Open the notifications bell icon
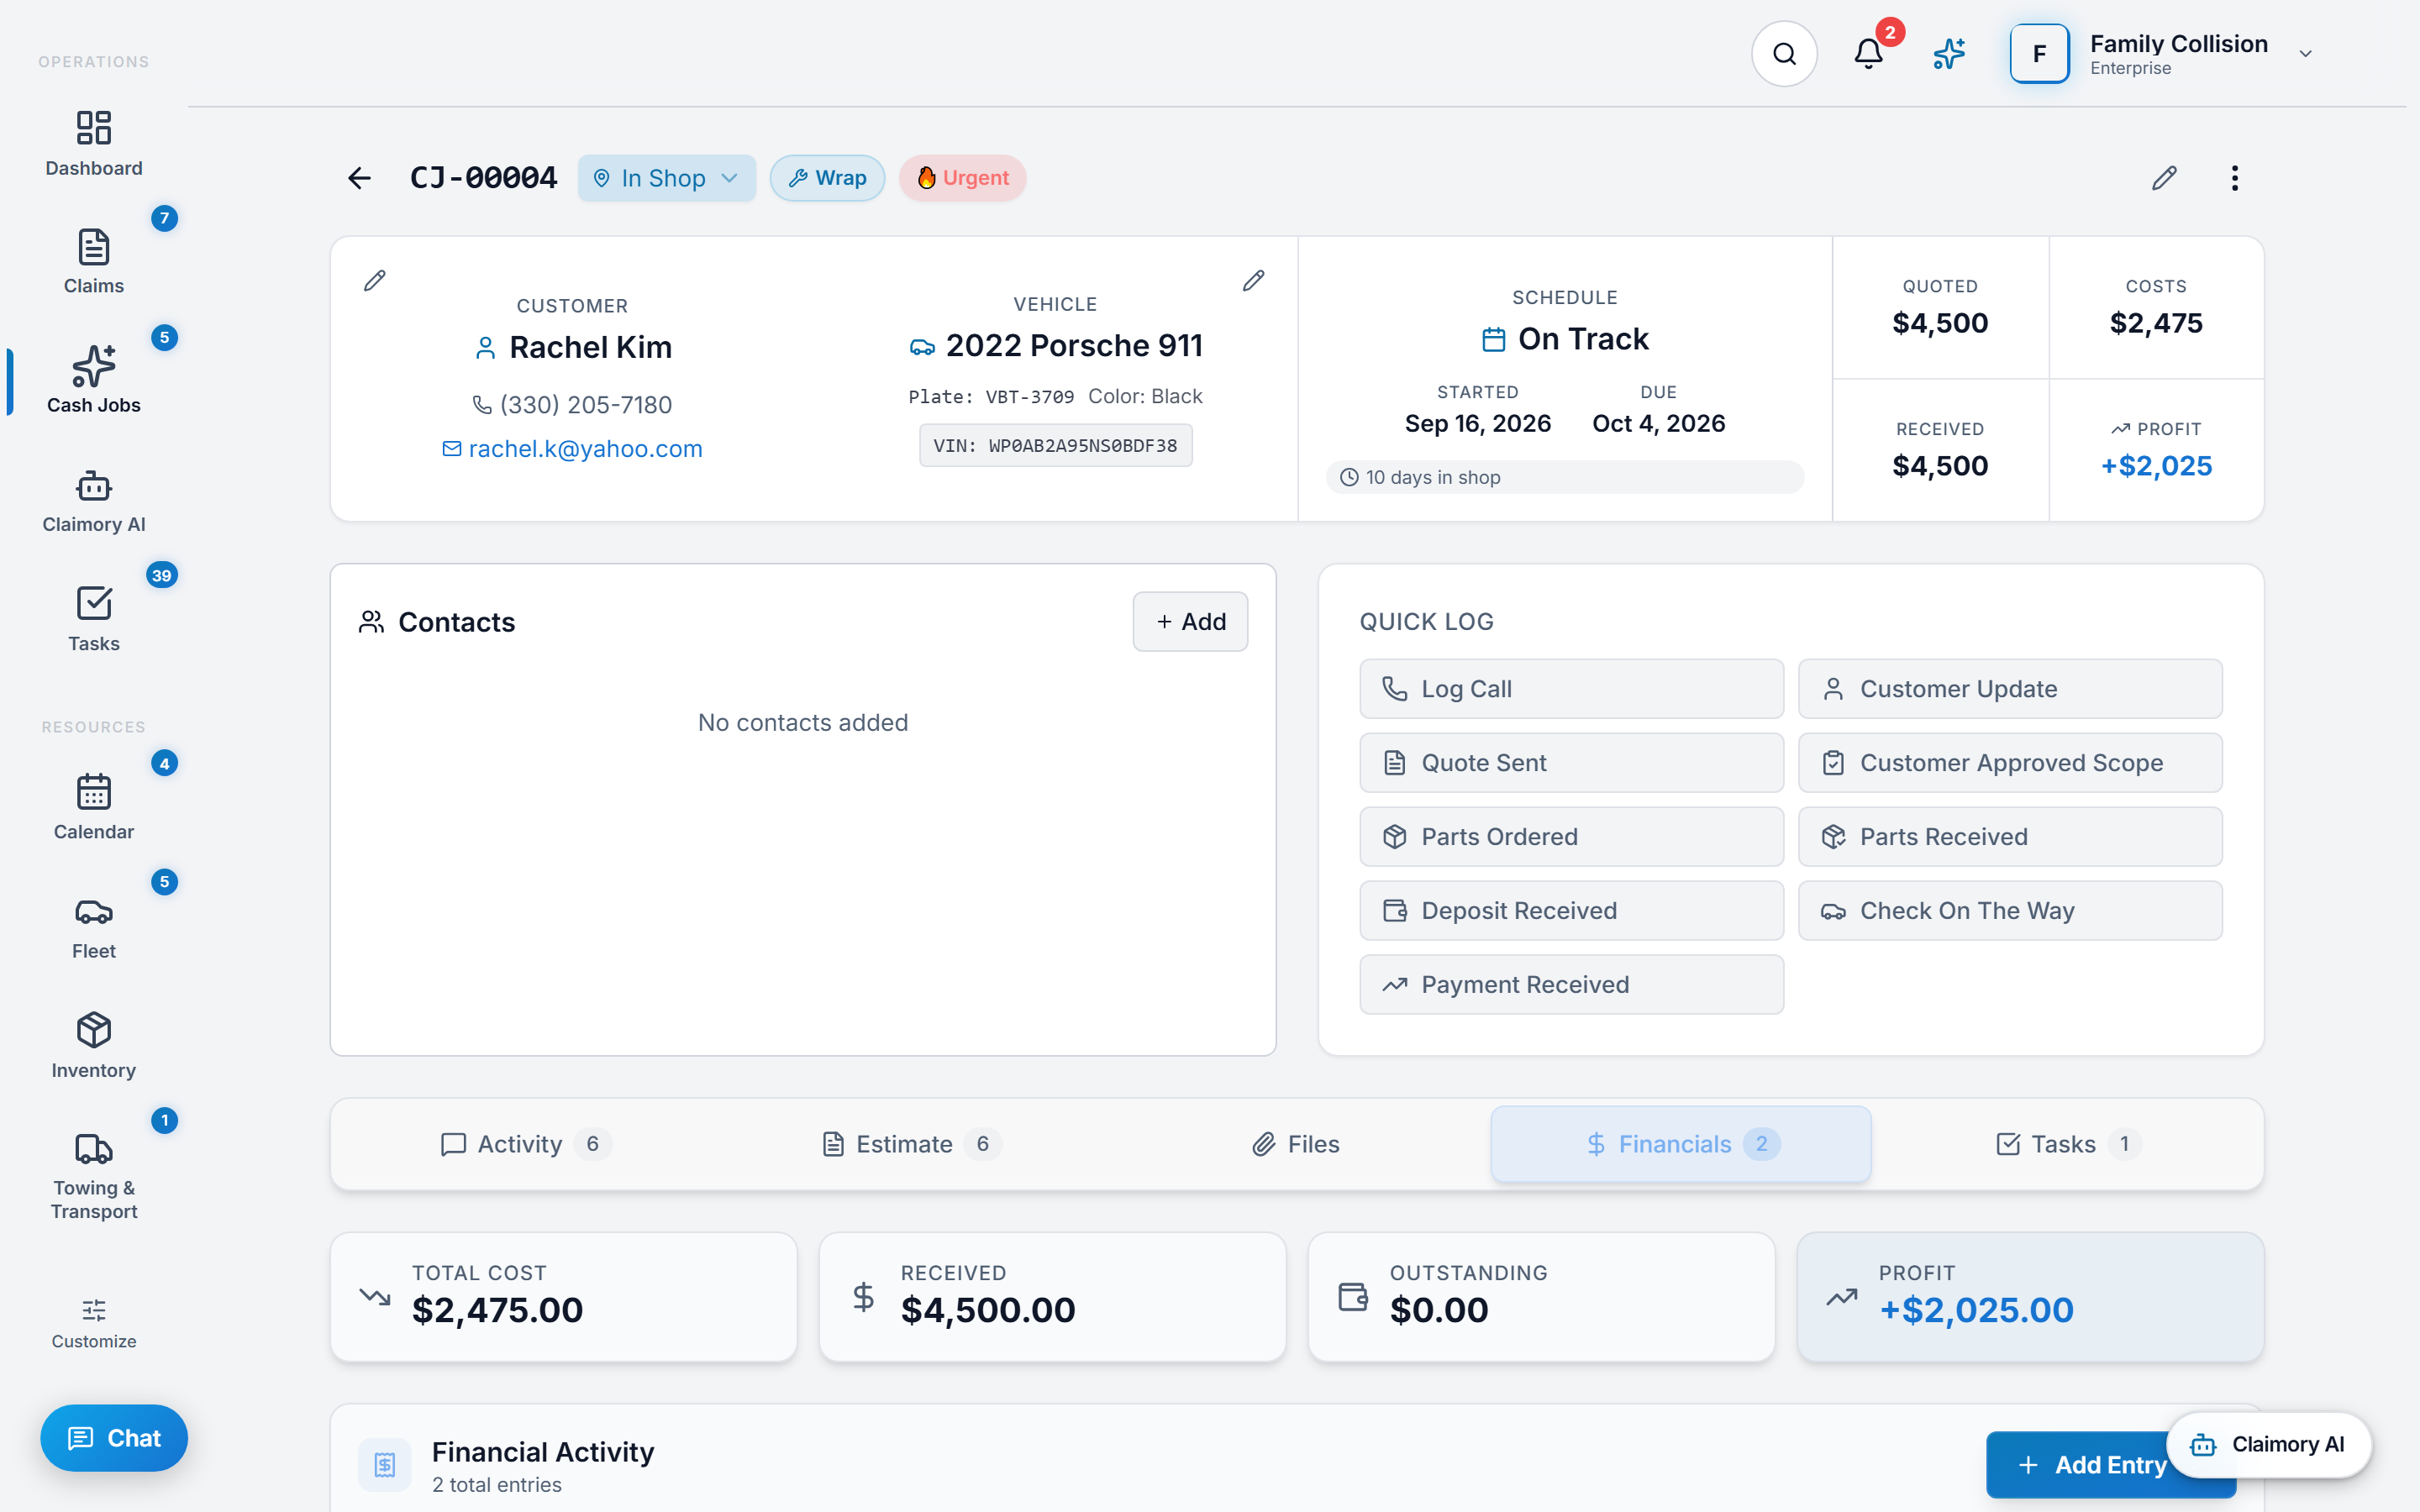This screenshot has width=2420, height=1512. 1868,54
